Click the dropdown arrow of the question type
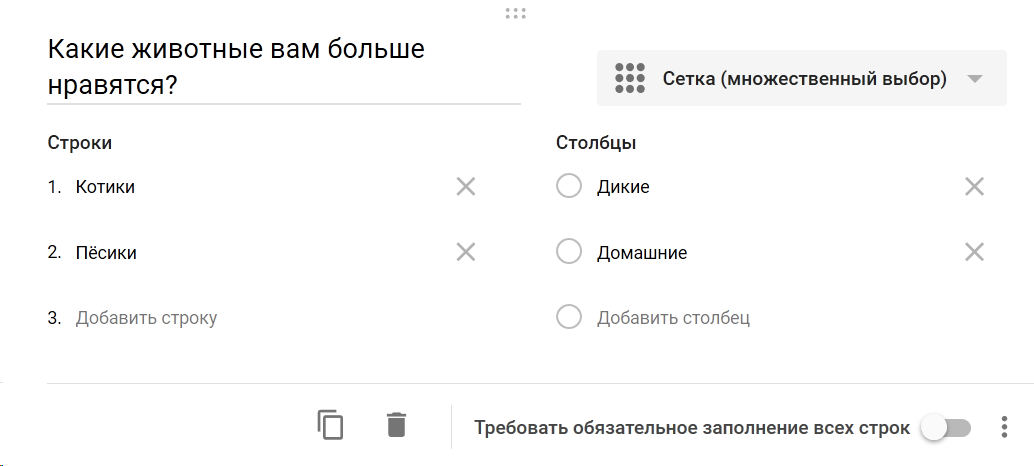The width and height of the screenshot is (1034, 466). (x=974, y=79)
